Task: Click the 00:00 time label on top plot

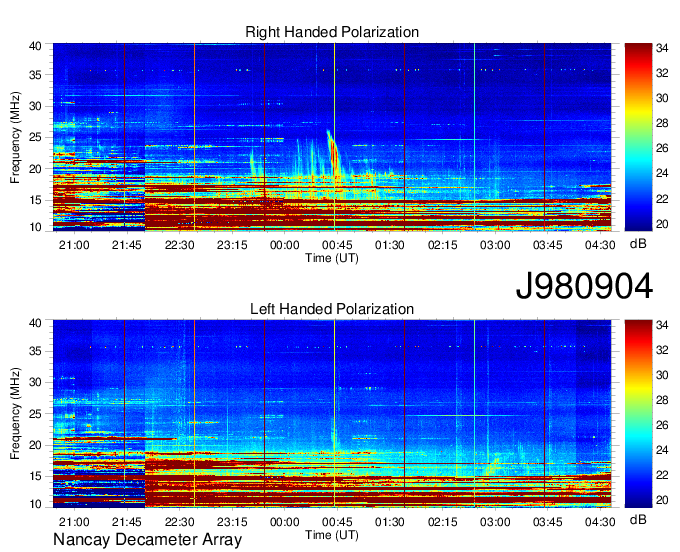Action: tap(284, 245)
